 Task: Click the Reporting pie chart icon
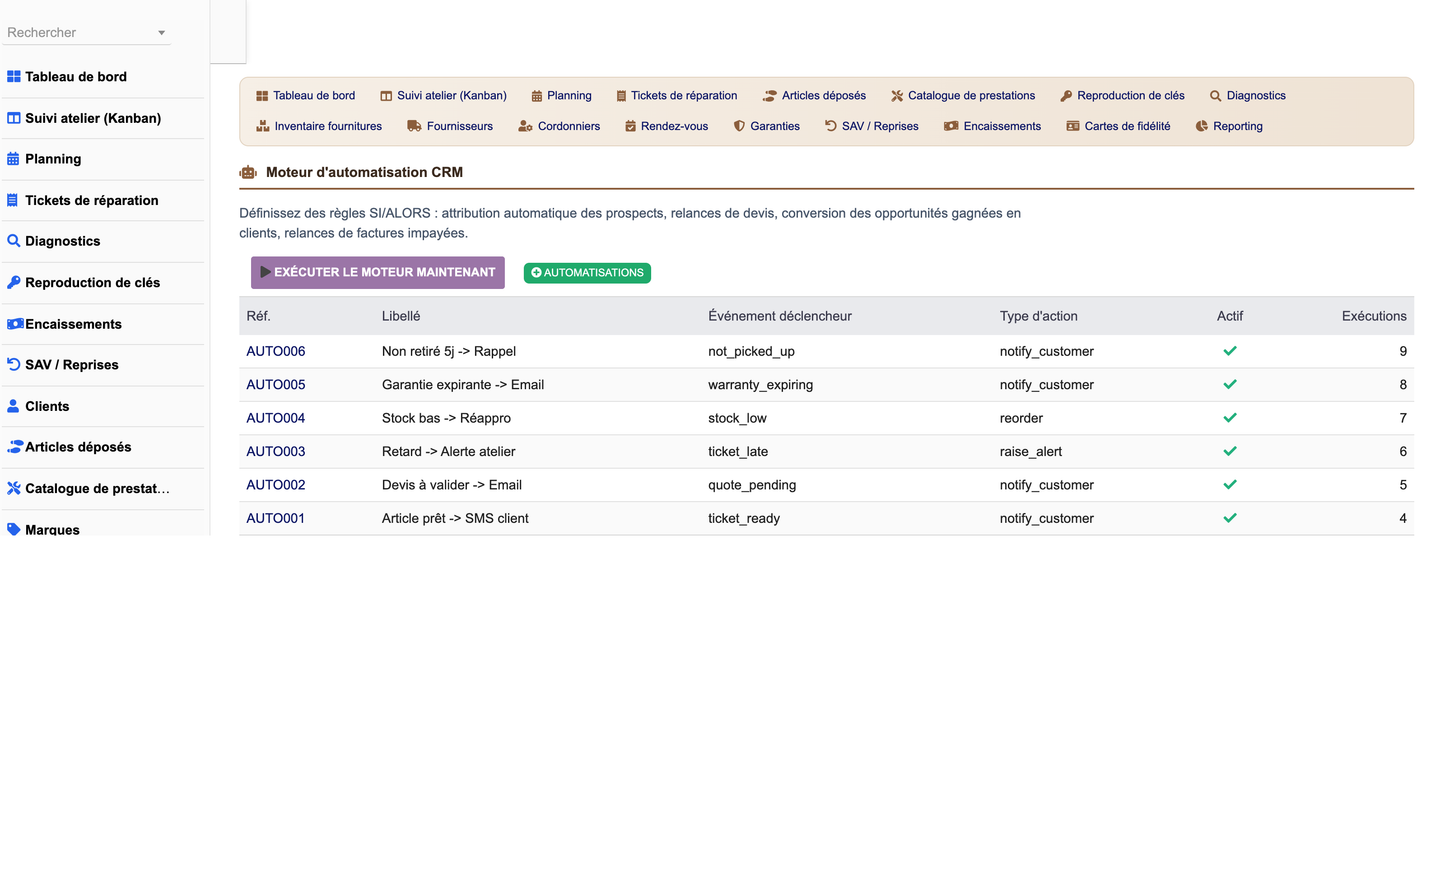1202,126
